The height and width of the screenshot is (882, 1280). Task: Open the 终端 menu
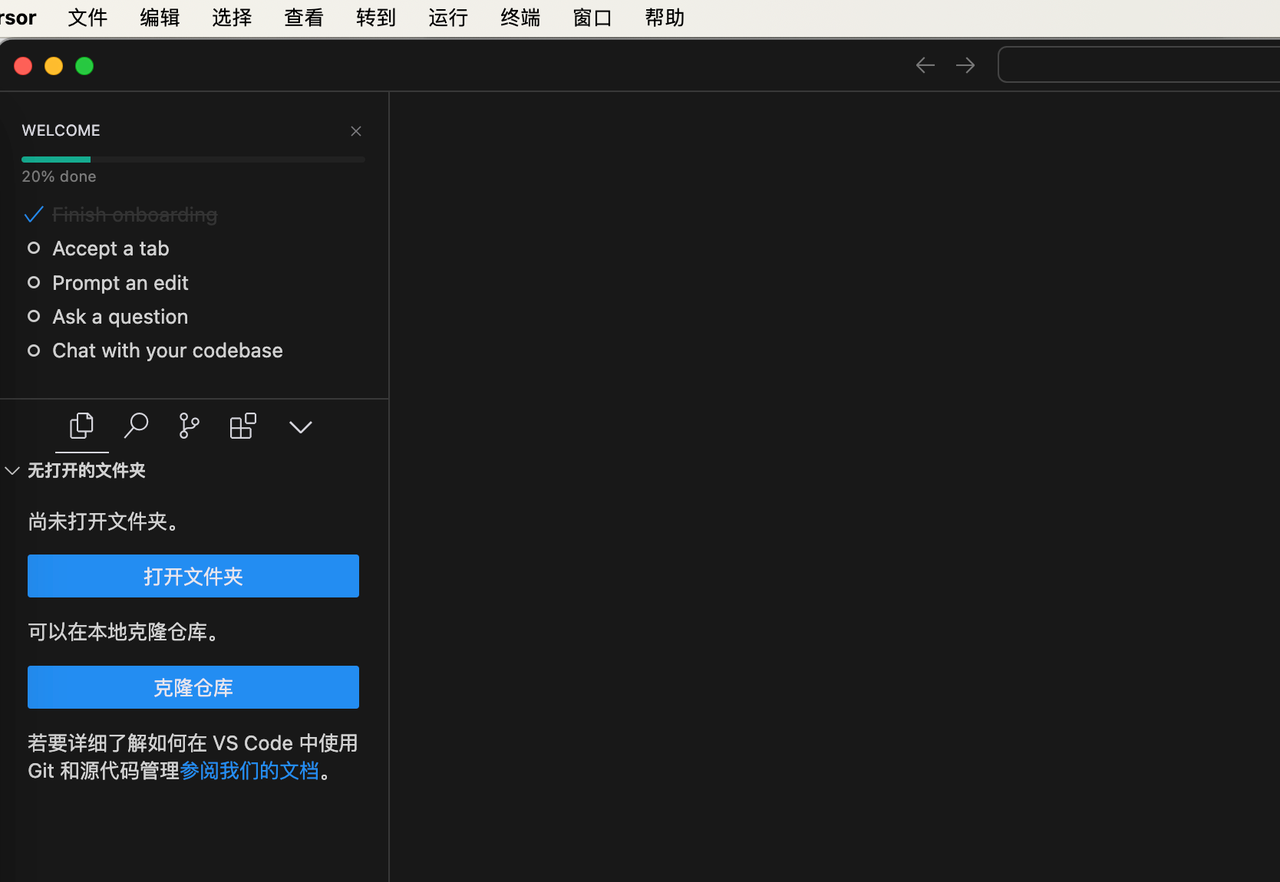(520, 17)
